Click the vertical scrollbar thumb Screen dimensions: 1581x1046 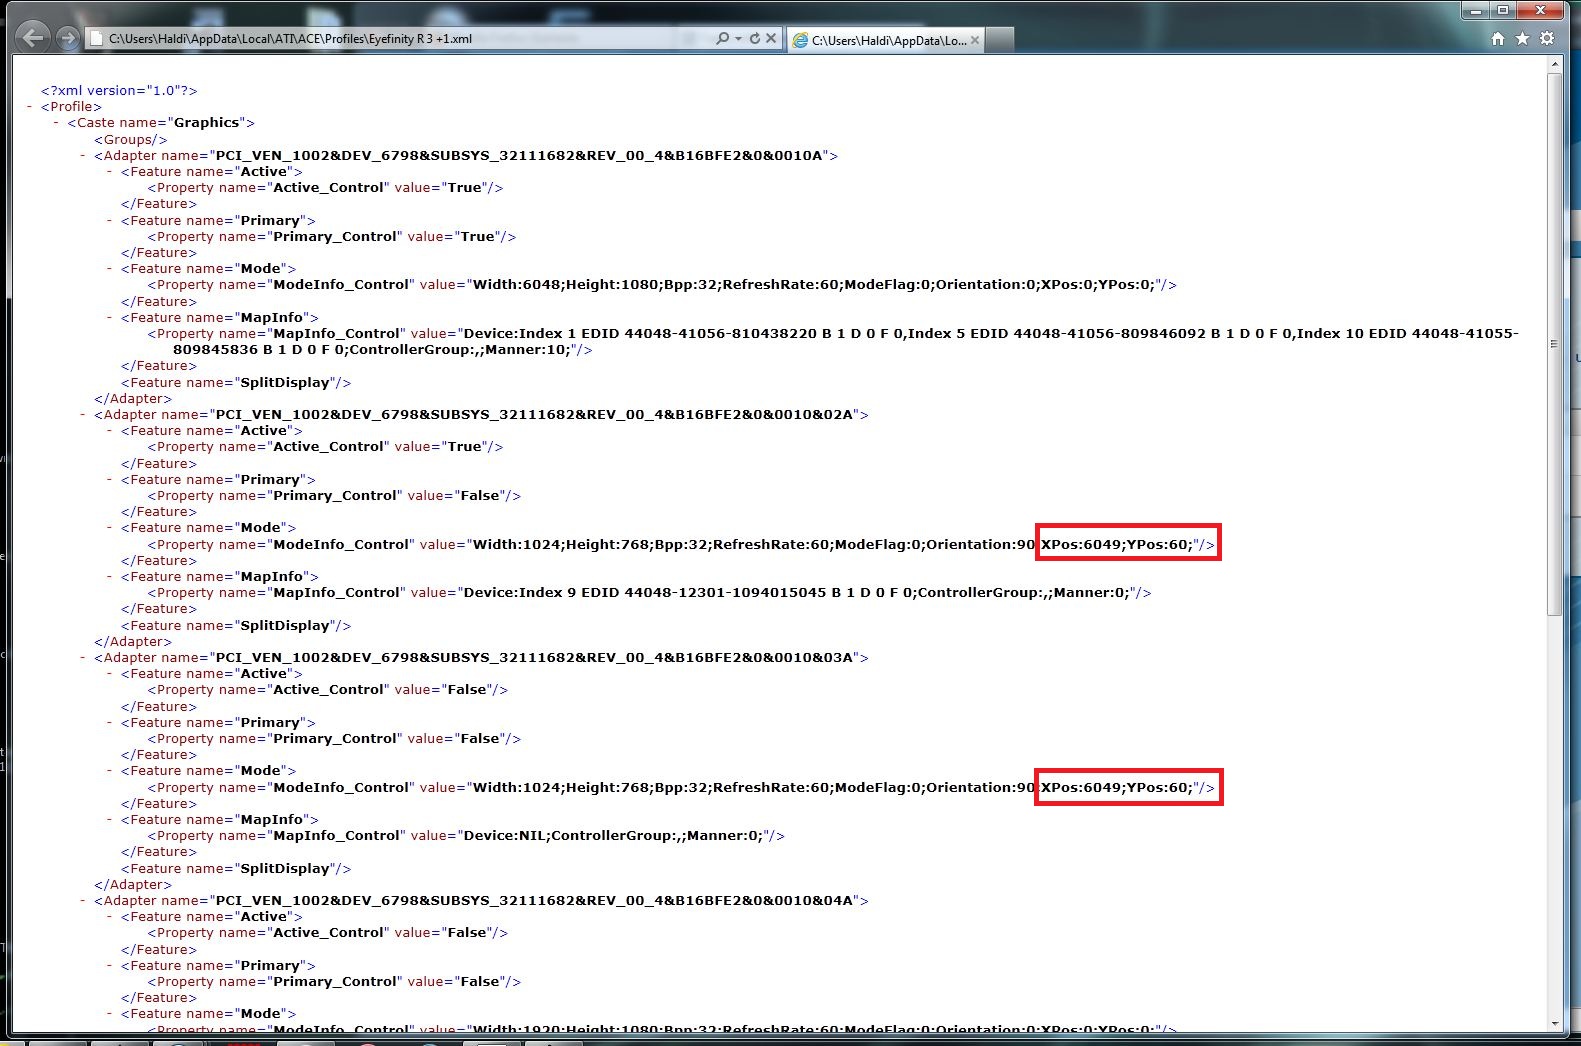pos(1554,343)
